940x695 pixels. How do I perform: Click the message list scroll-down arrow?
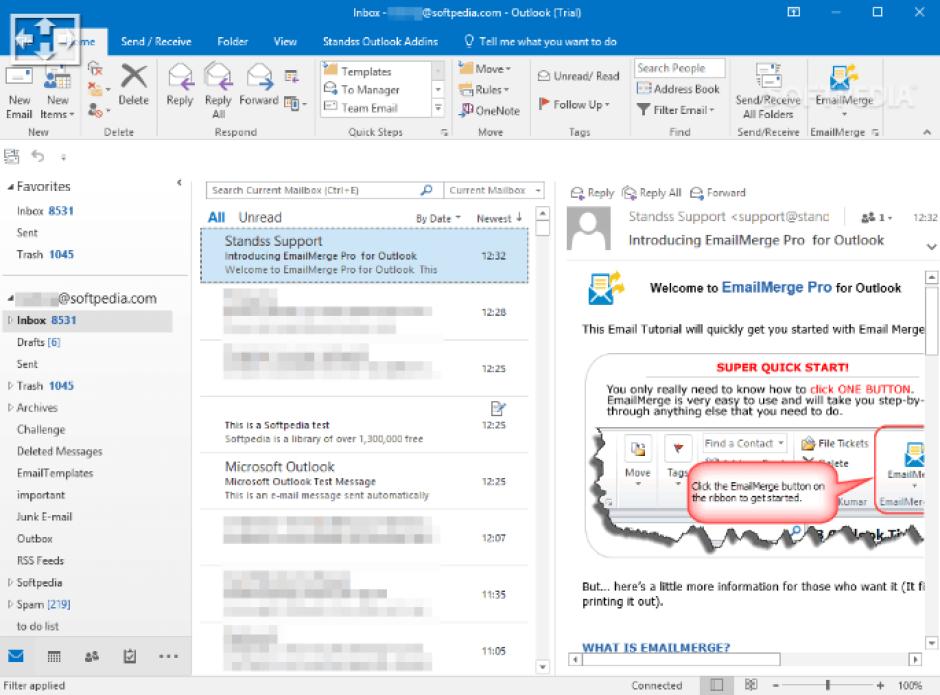(x=543, y=666)
